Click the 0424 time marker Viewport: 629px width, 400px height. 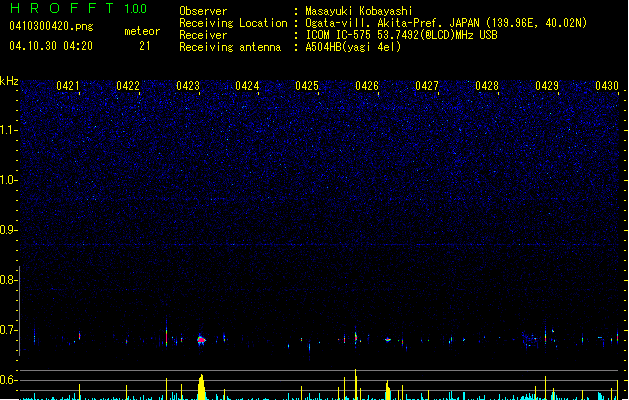pos(247,85)
